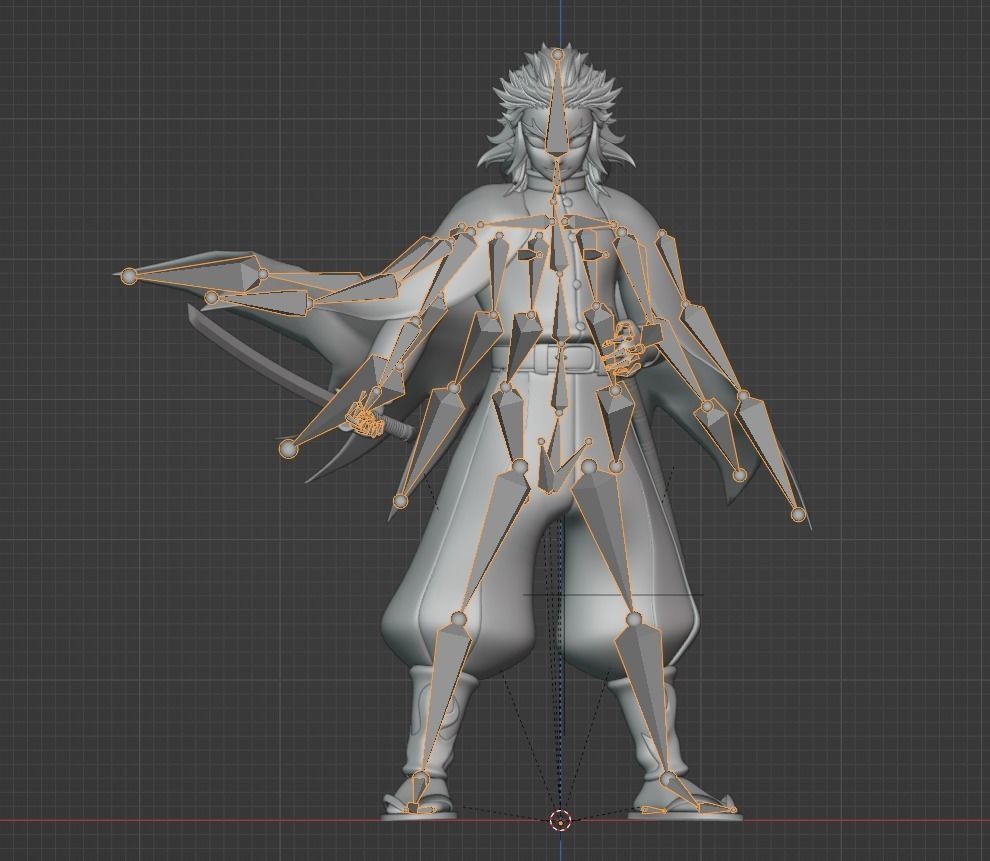This screenshot has width=990, height=861.
Task: Click the hip joint above the viewer's right thigh
Action: pos(588,466)
